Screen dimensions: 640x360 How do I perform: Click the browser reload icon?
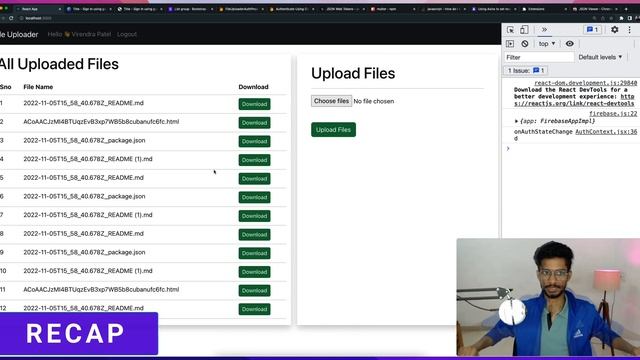11,18
